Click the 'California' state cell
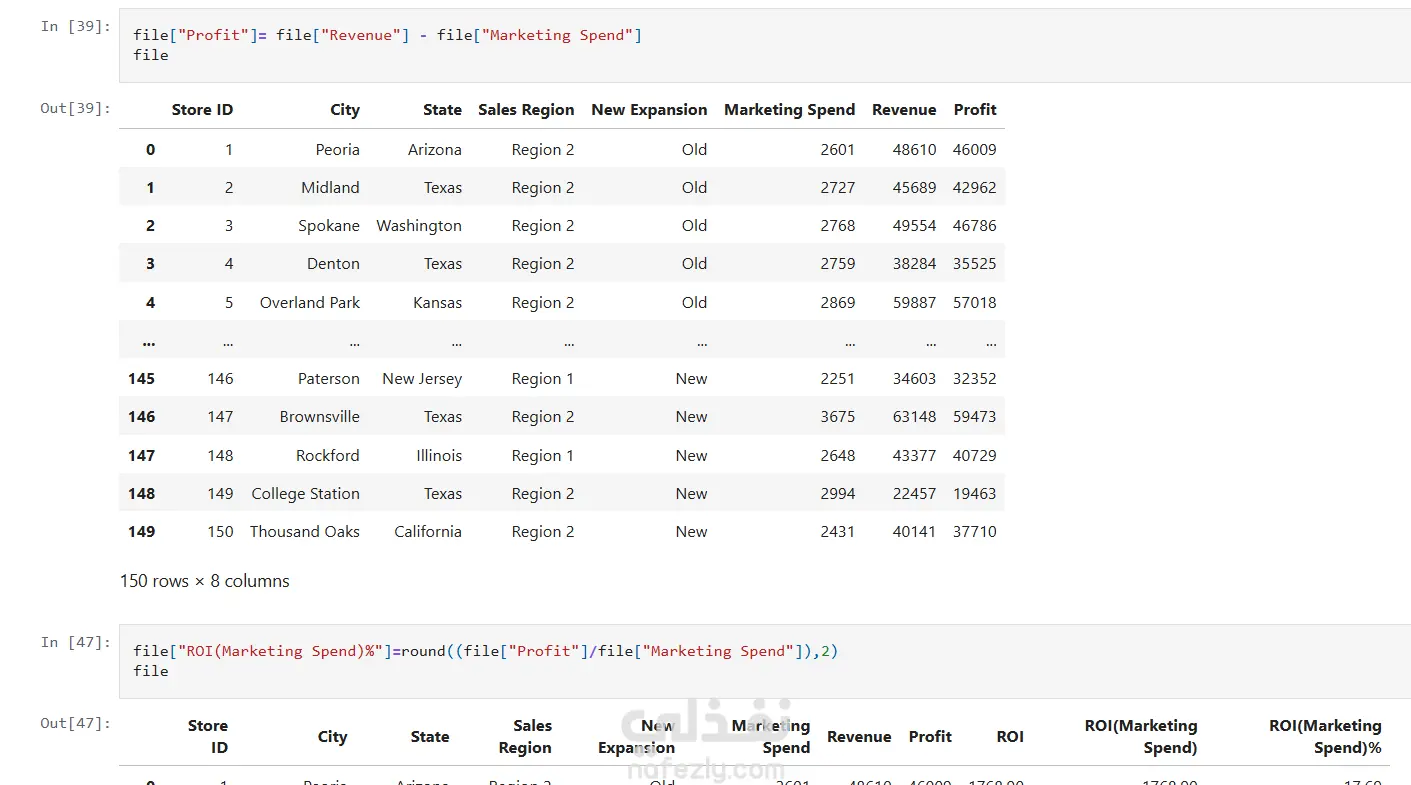Image resolution: width=1411 pixels, height=785 pixels. [428, 532]
